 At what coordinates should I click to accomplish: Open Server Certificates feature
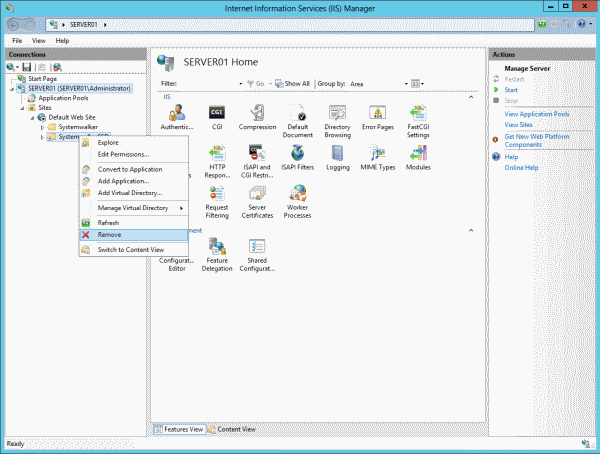[x=257, y=202]
